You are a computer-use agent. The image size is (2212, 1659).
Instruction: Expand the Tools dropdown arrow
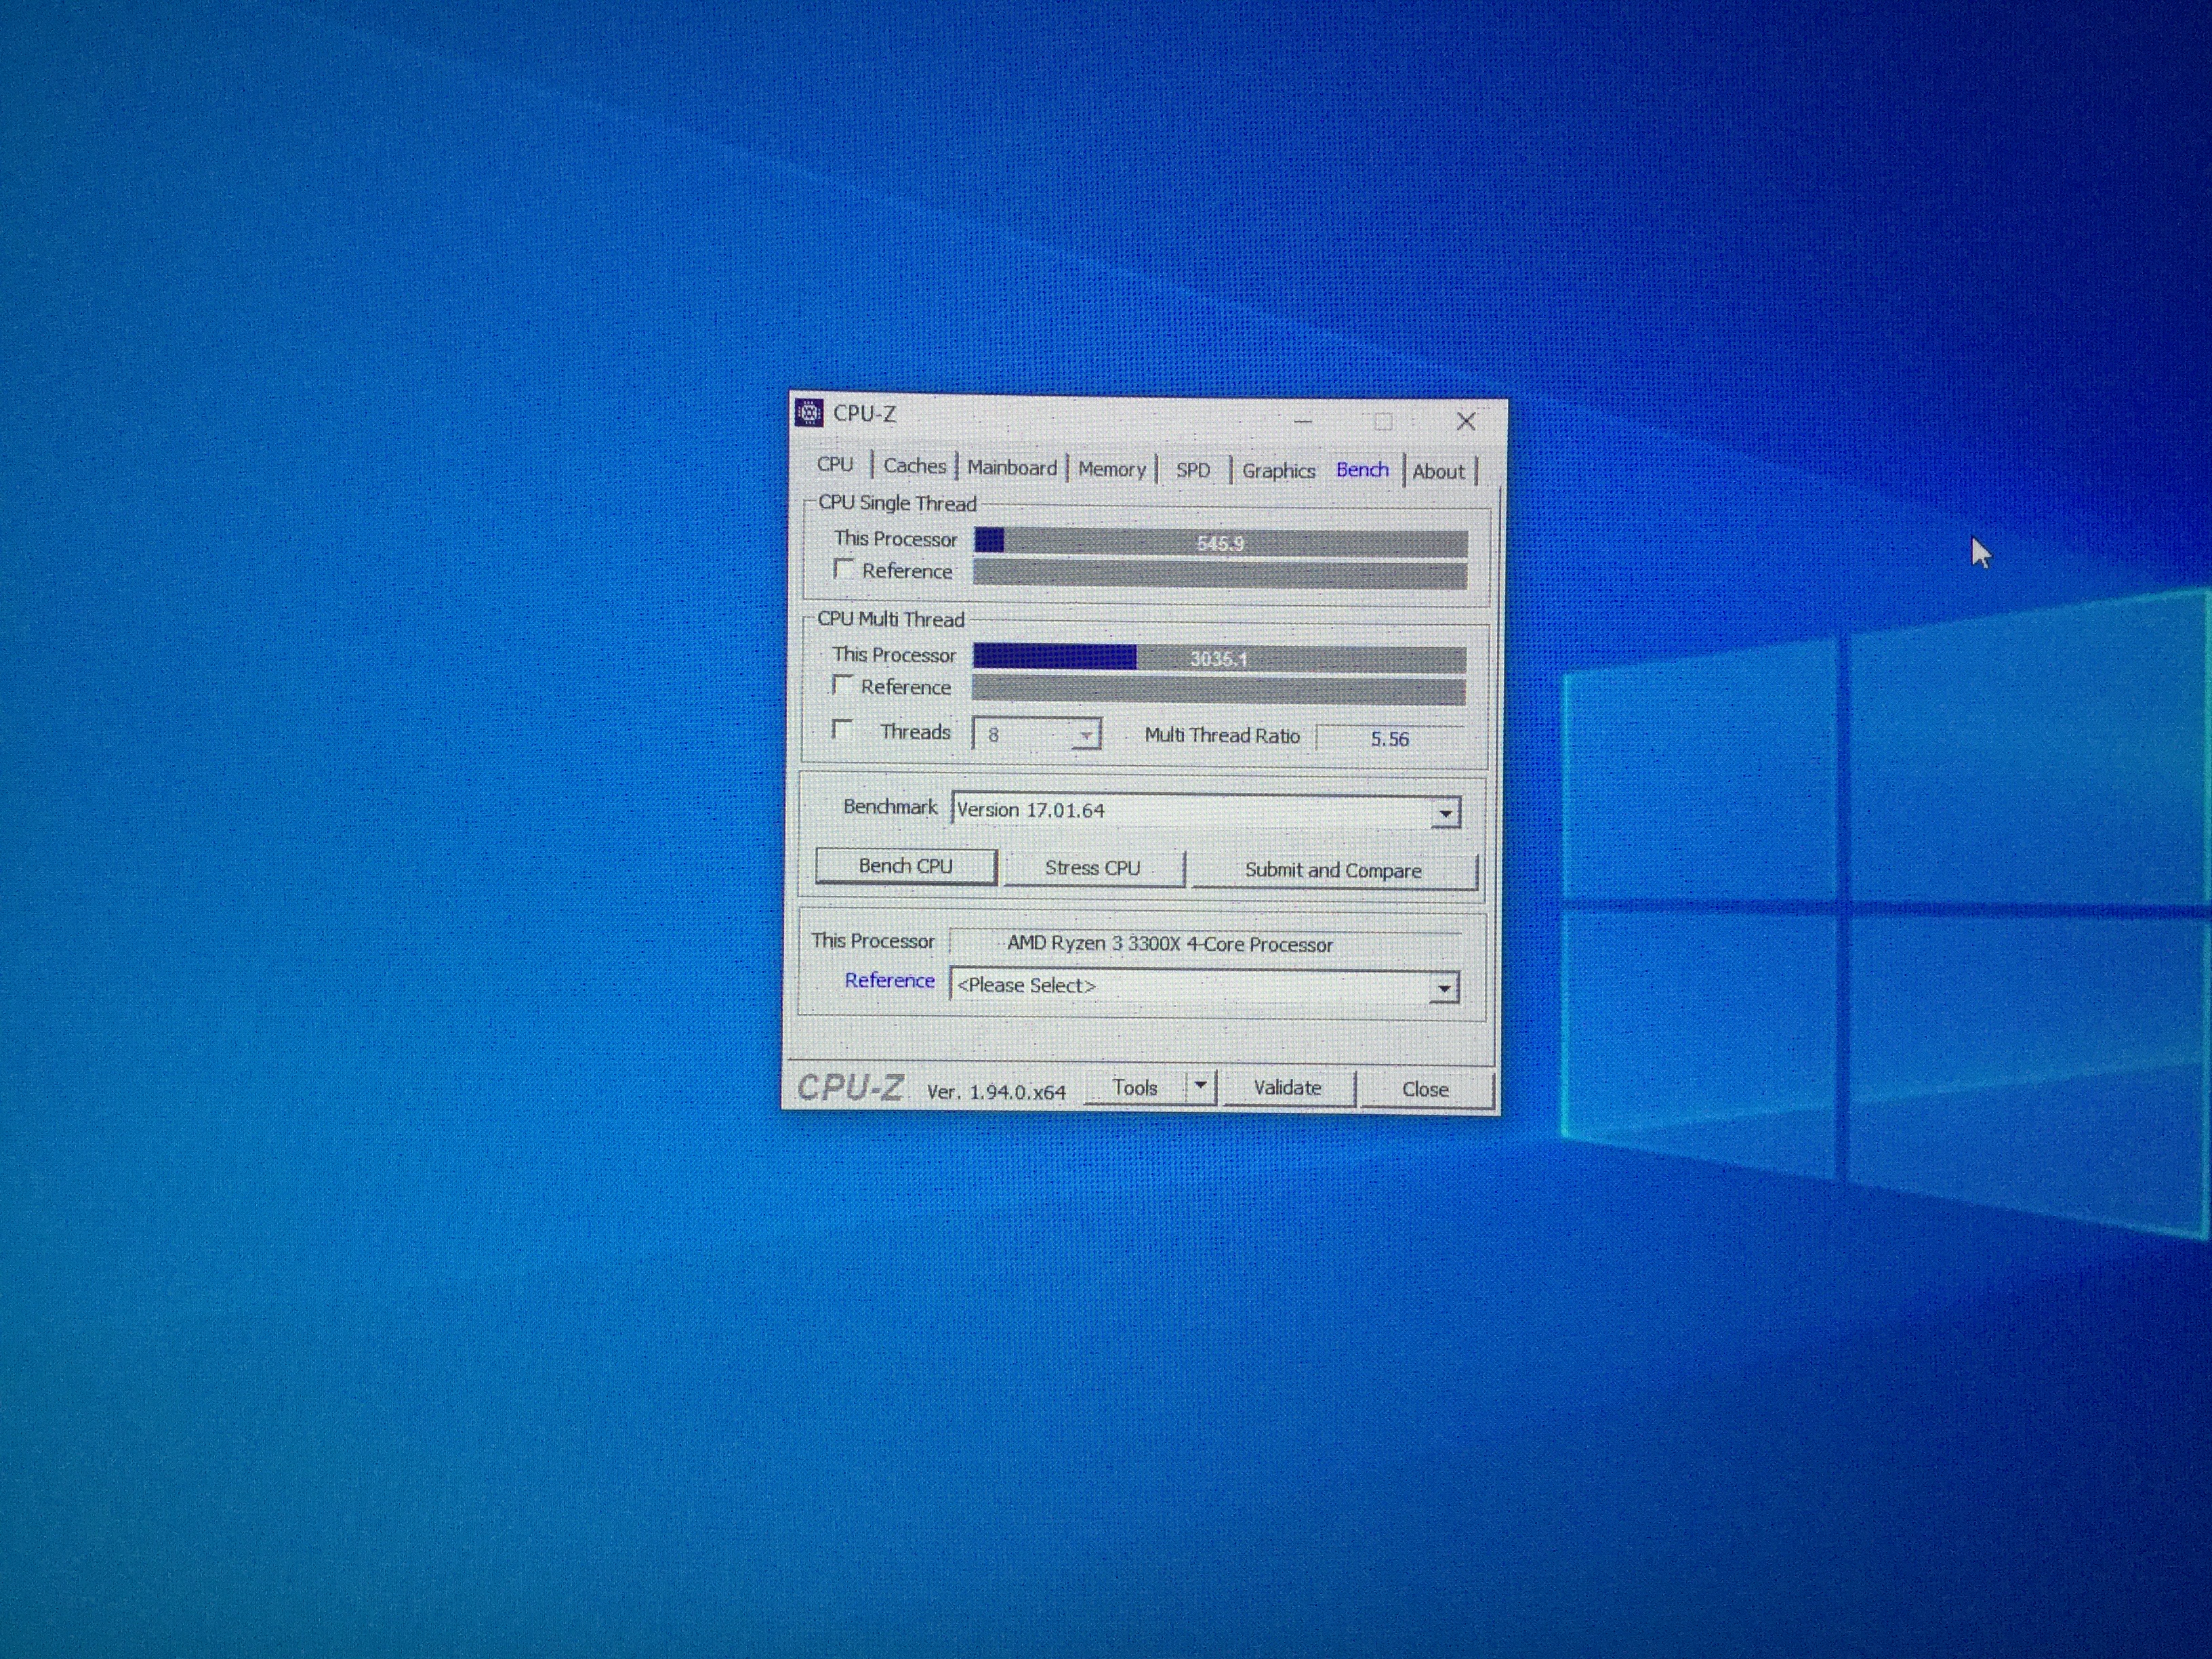pyautogui.click(x=1200, y=1086)
